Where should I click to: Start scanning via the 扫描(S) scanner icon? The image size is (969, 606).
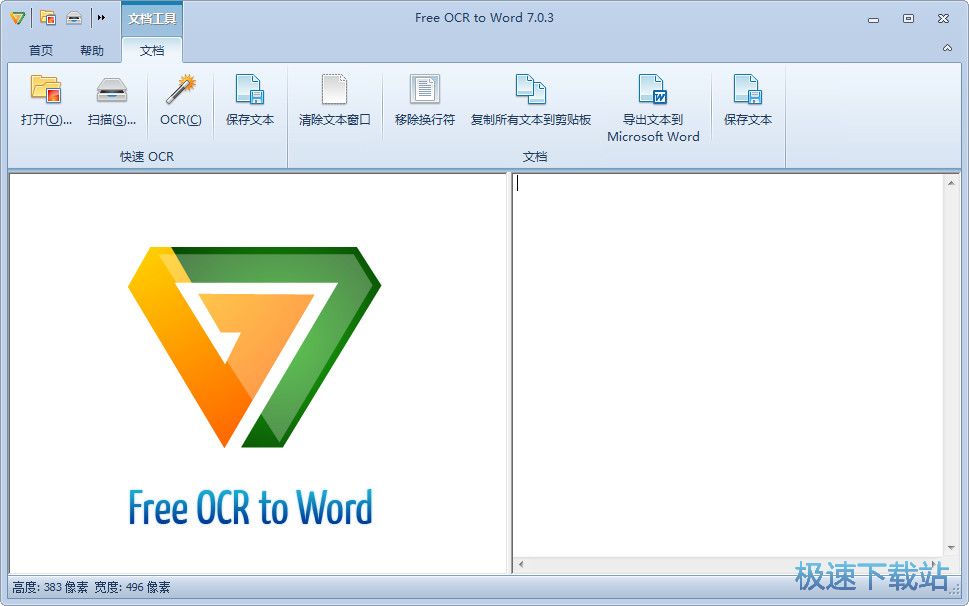click(x=111, y=100)
